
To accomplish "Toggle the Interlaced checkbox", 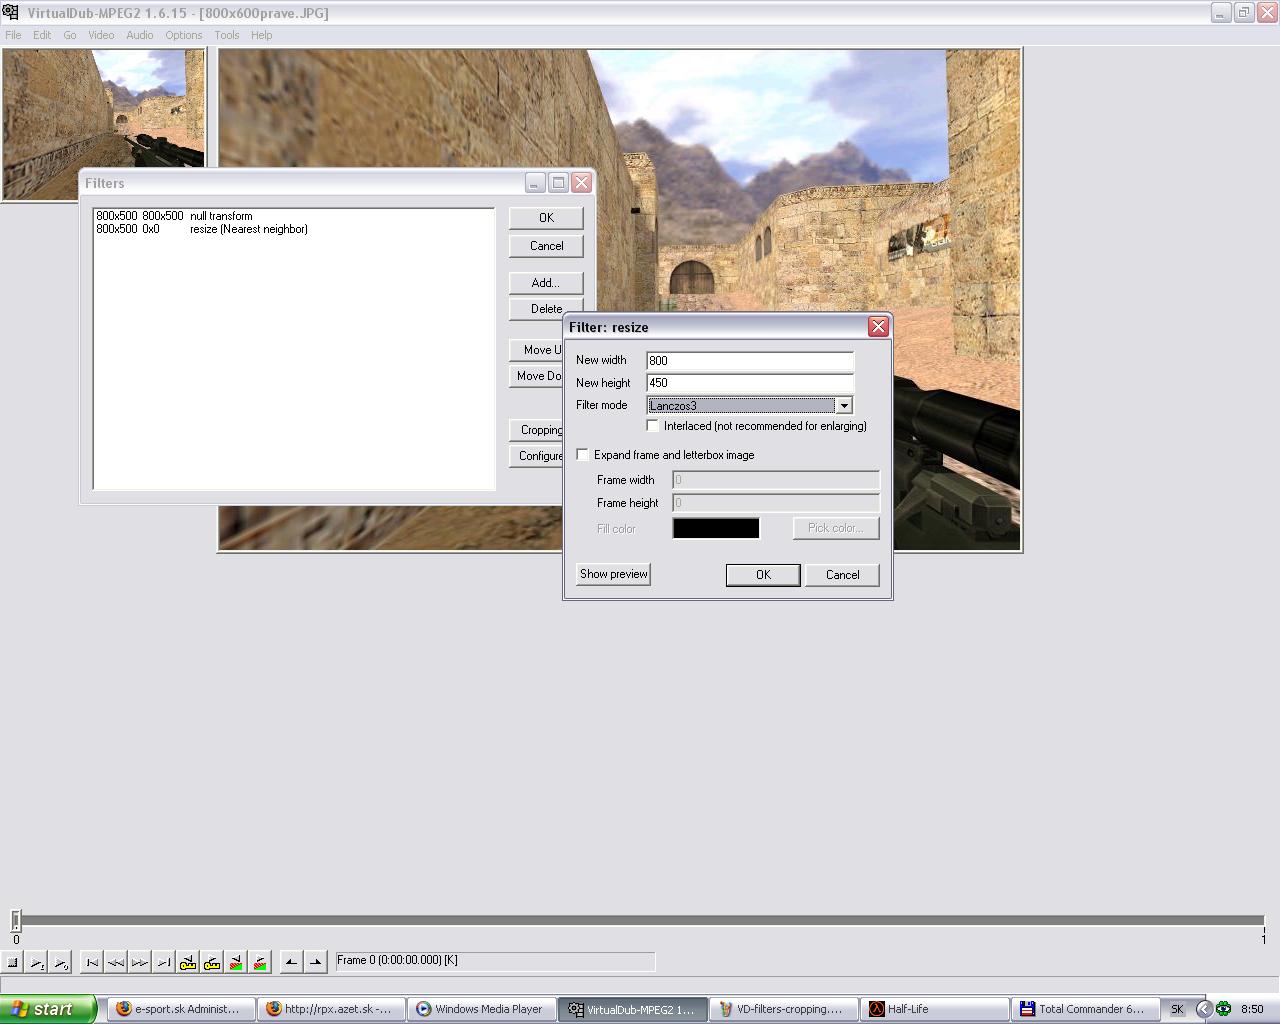I will [653, 426].
